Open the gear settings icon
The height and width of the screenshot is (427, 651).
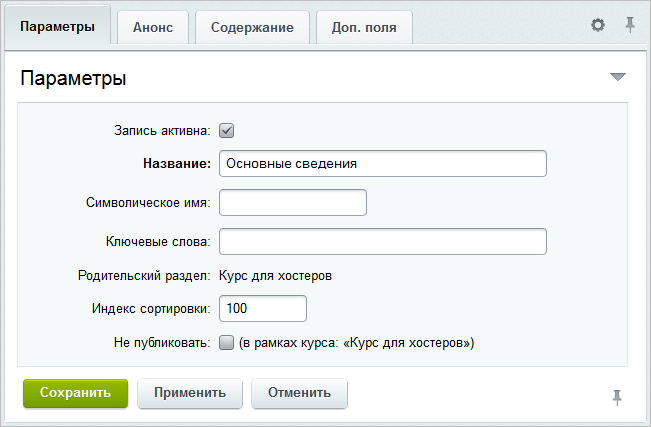click(598, 25)
